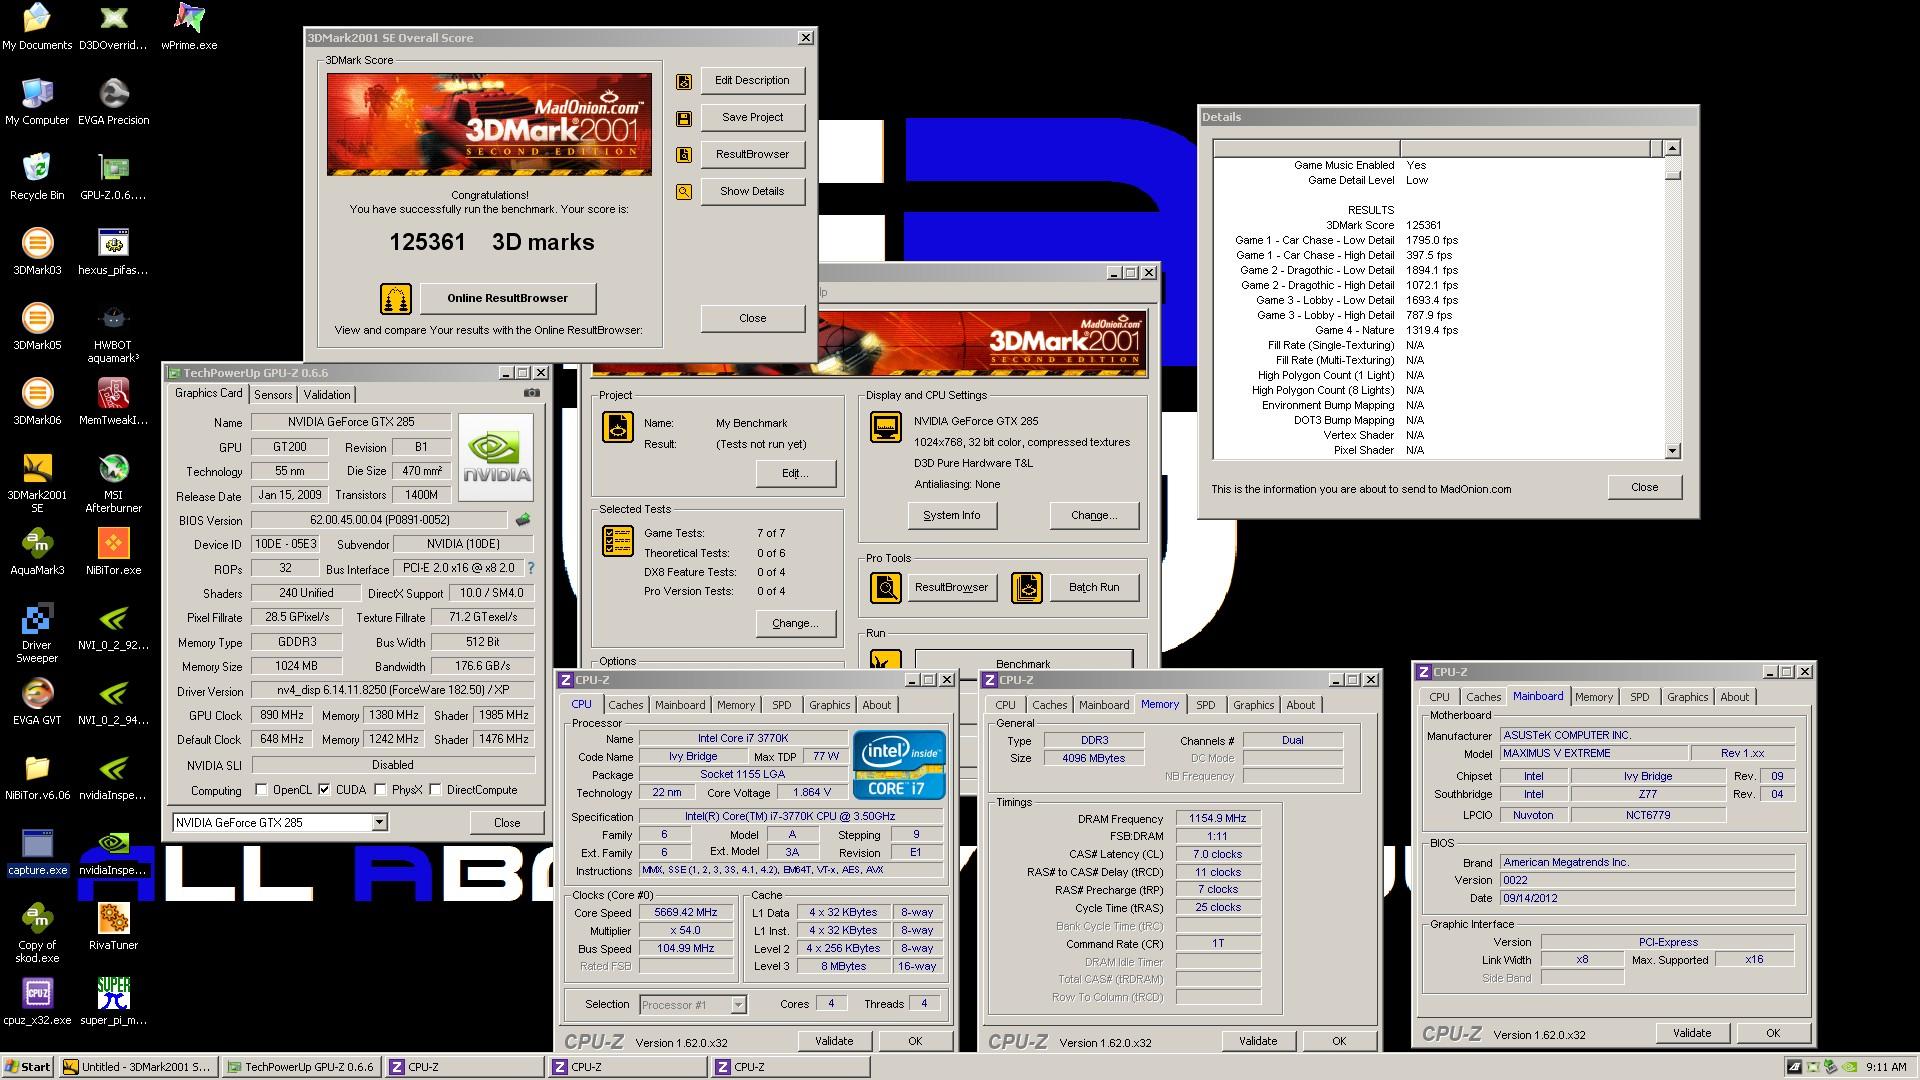This screenshot has height=1080, width=1920.
Task: Click the scroll up arrow in the Details window
Action: click(1672, 148)
